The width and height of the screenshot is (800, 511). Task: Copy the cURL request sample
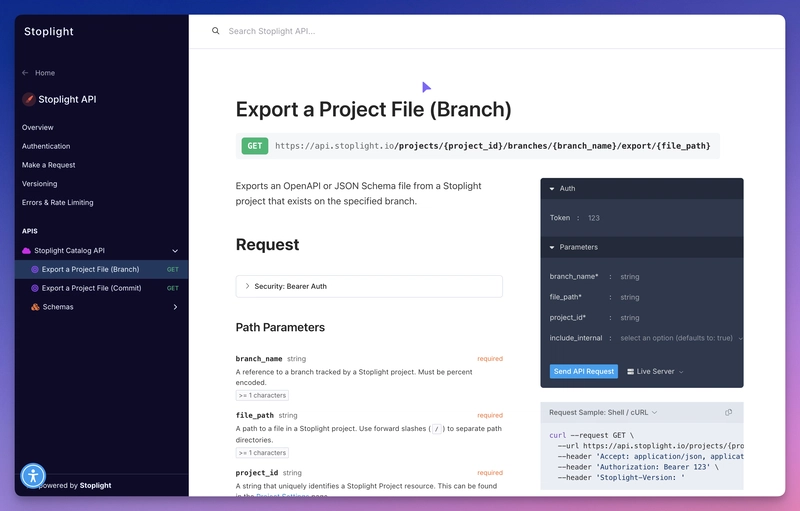(729, 412)
